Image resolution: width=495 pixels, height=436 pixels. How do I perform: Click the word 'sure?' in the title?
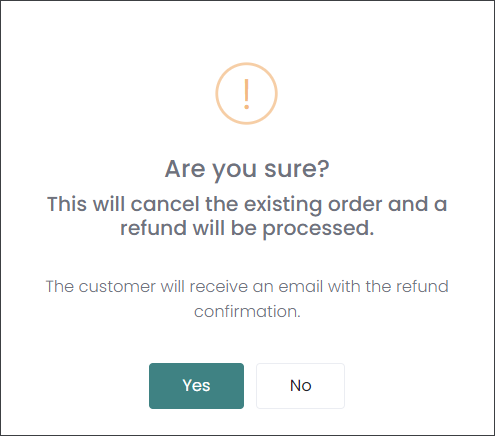click(x=297, y=169)
